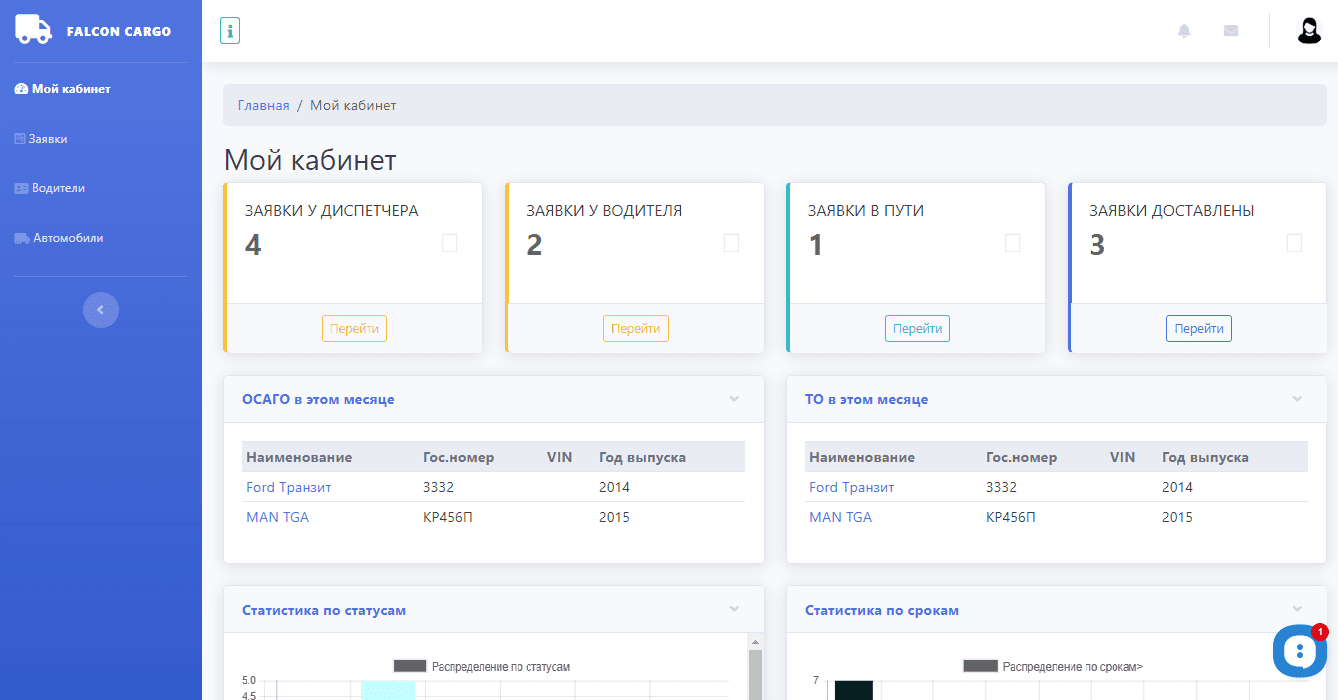Open messages envelope icon
This screenshot has height=700, width=1338.
(x=1231, y=31)
